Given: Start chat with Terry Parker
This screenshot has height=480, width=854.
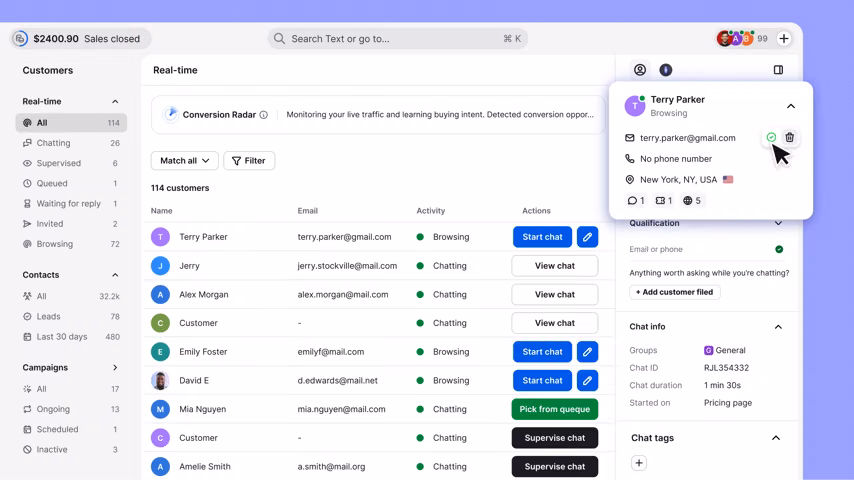Looking at the screenshot, I should click(542, 237).
